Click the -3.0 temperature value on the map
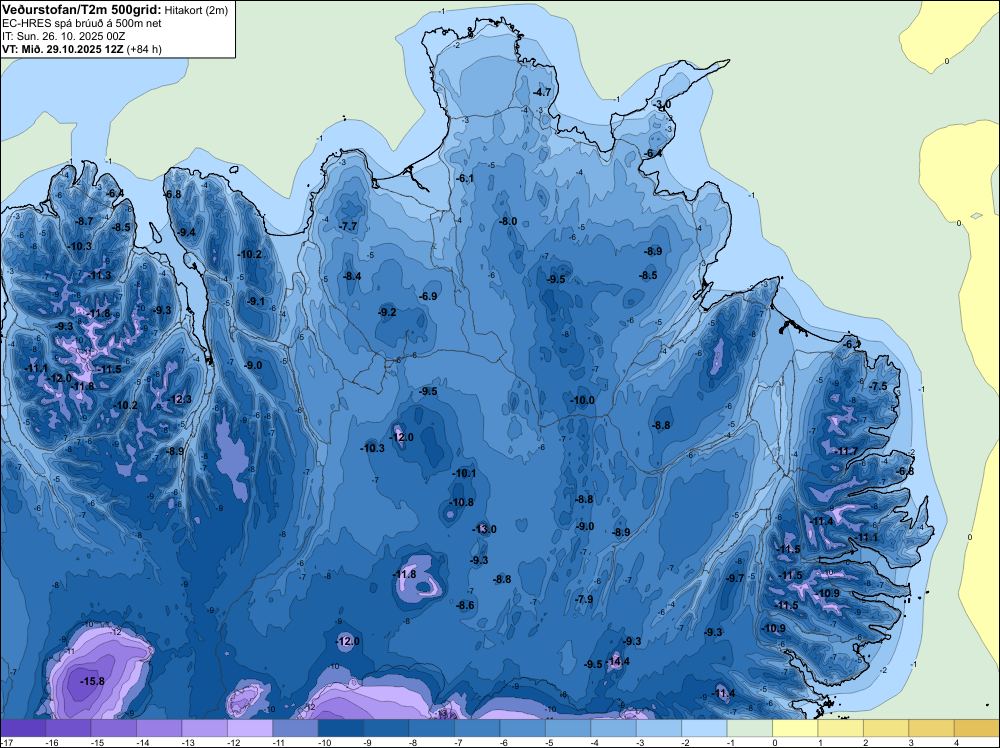Screen dimensions: 1000x748 [x=661, y=105]
